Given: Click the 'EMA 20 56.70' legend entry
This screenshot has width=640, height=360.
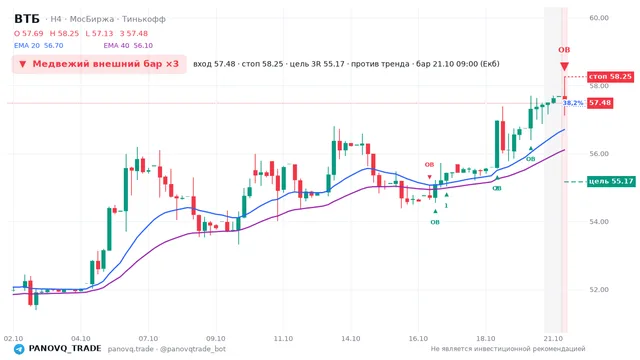Looking at the screenshot, I should click(39, 46).
